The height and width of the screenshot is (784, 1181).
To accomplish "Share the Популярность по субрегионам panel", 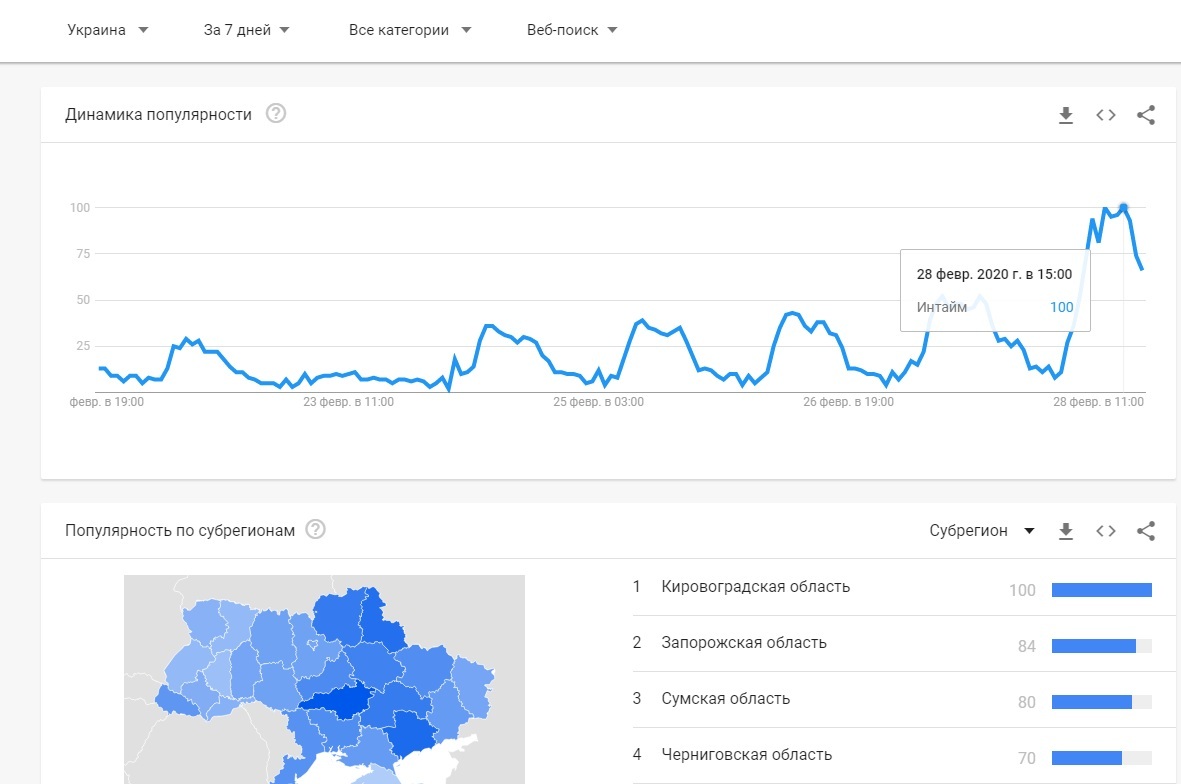I will coord(1145,530).
